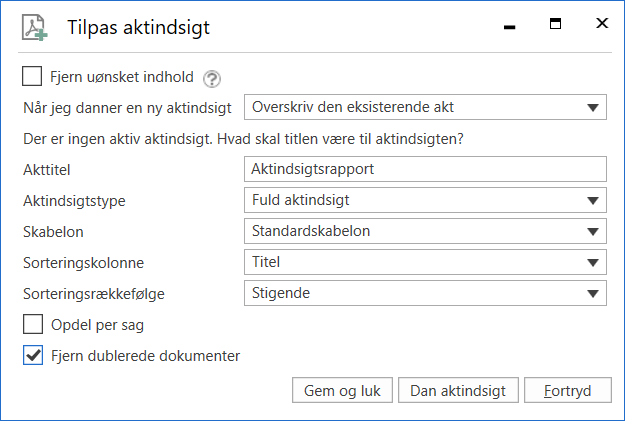Enable the Fjern uønsket indhold checkbox
This screenshot has height=421, width=625.
(33, 76)
